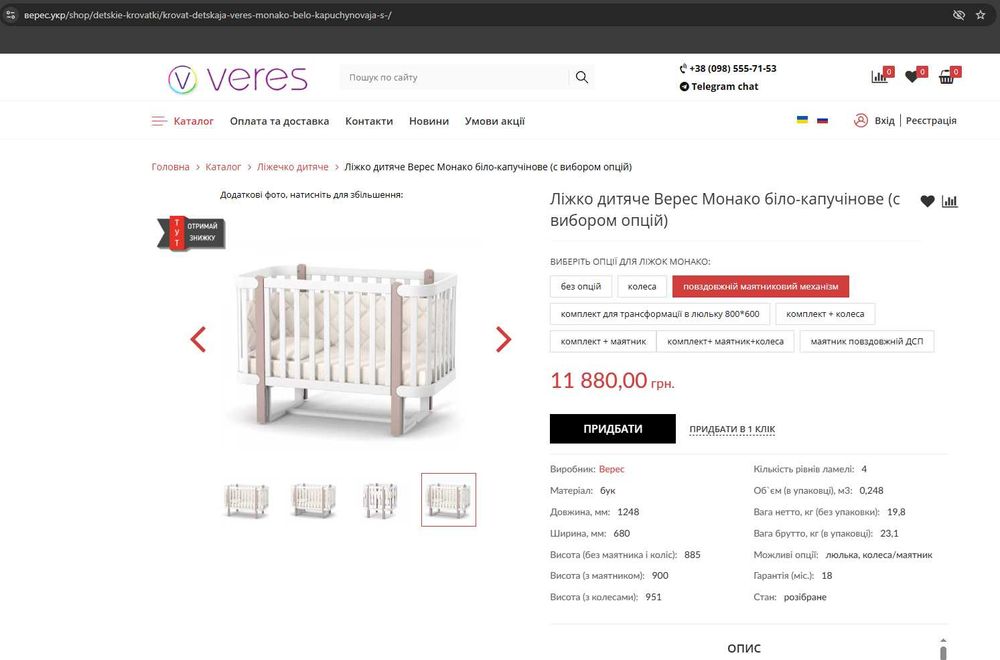Bookmark page with browser star icon

coord(980,15)
